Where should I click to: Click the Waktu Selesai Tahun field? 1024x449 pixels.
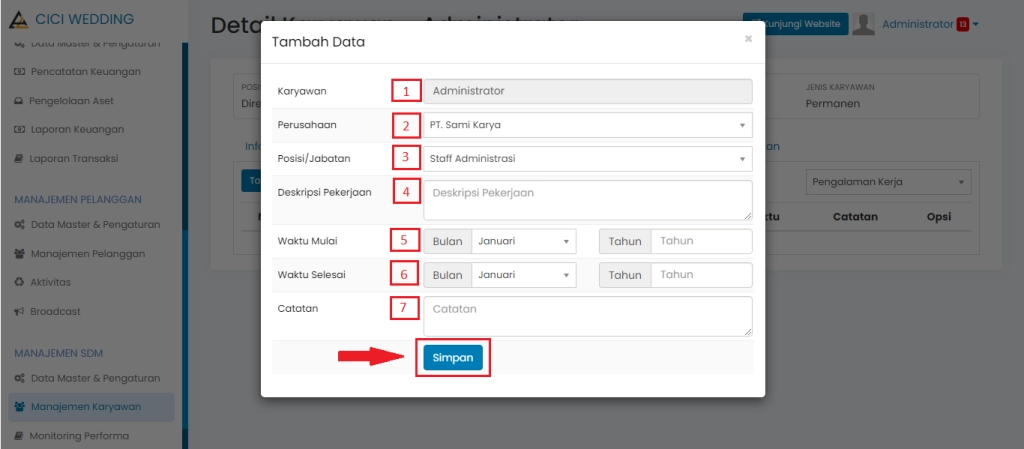point(700,275)
